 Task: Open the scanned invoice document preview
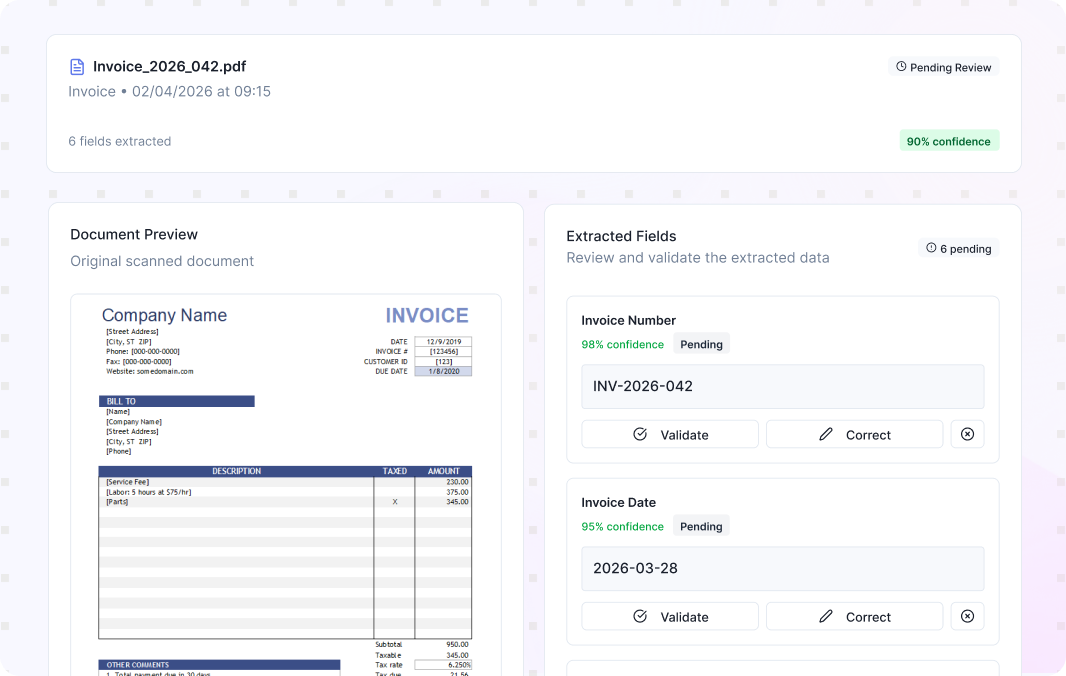286,485
